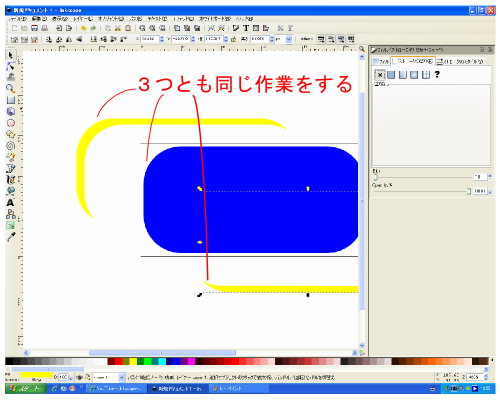Select the Tweak tool

pos(11,77)
